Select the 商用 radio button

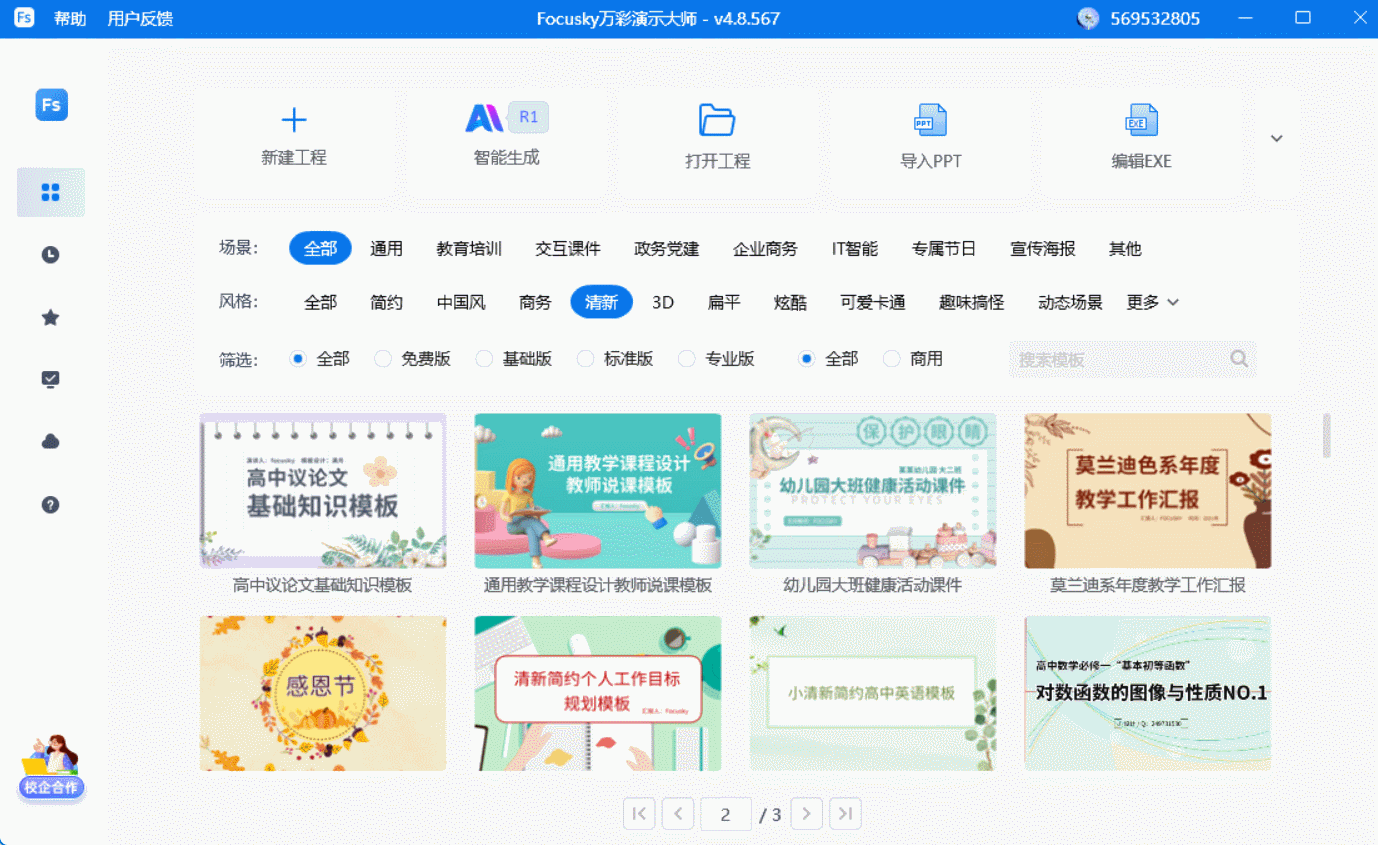pos(892,359)
